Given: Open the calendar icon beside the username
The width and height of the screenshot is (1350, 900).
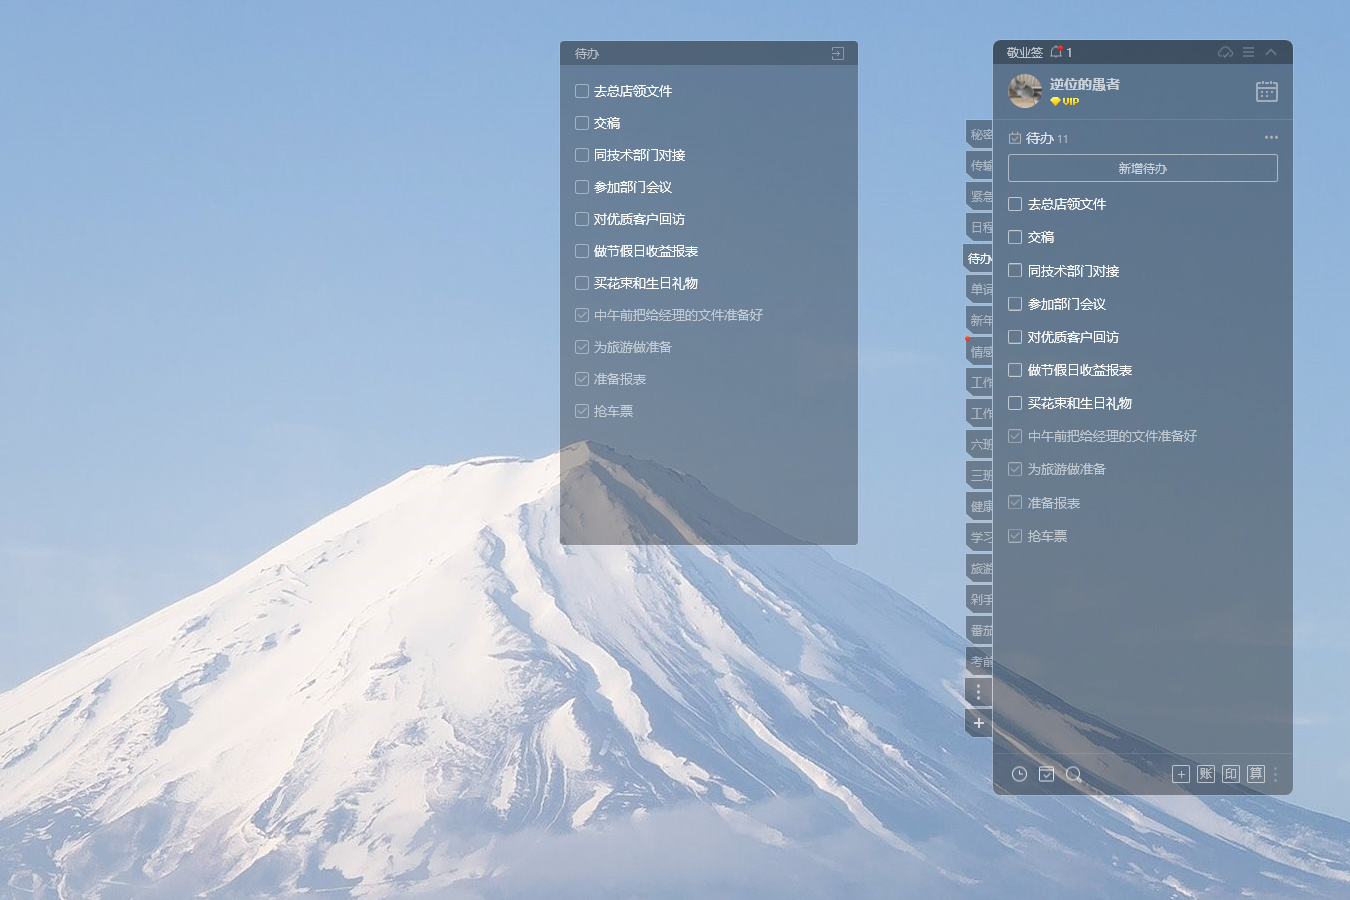Looking at the screenshot, I should [x=1266, y=92].
